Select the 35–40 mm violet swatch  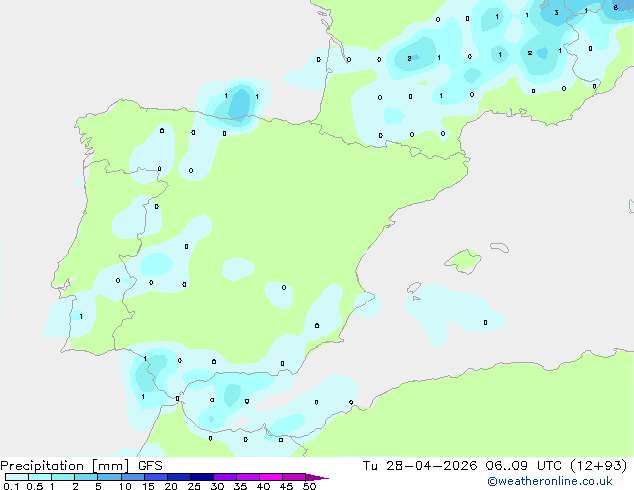(247, 477)
